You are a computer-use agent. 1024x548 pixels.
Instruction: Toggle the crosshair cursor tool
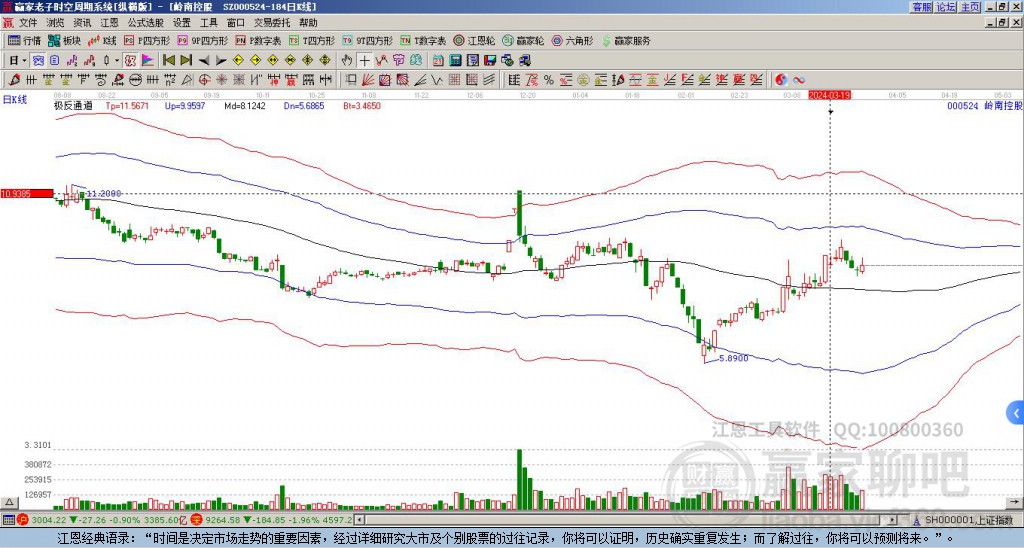[x=365, y=60]
